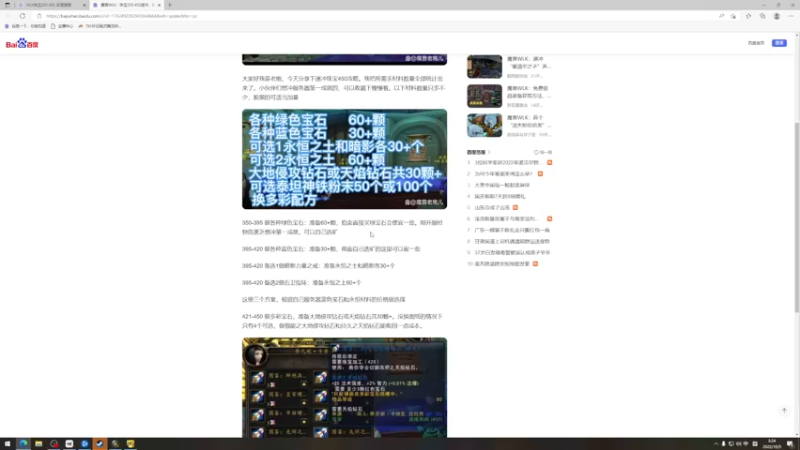This screenshot has width=800, height=450.
Task: Open the browser settings ellipsis menu
Action: (791, 16)
